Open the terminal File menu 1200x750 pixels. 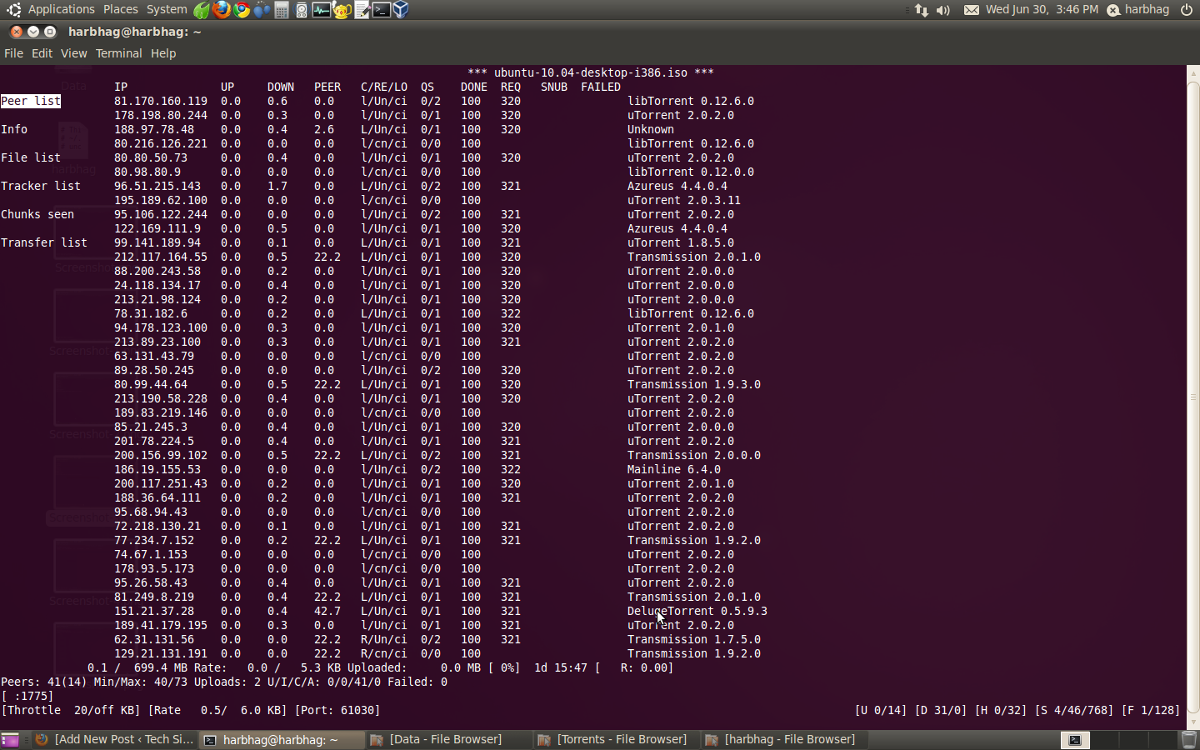coord(13,53)
